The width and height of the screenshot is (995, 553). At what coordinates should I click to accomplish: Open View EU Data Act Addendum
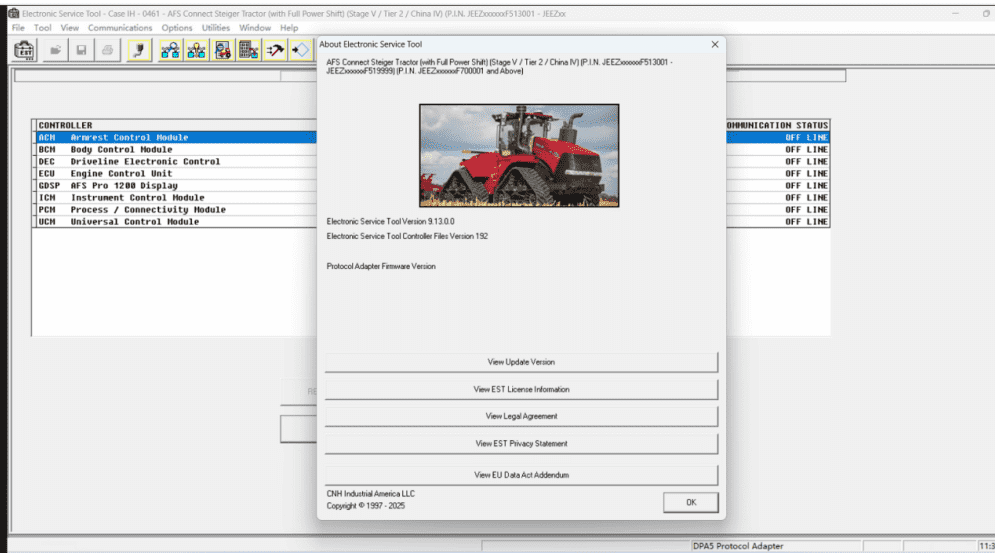pos(521,475)
